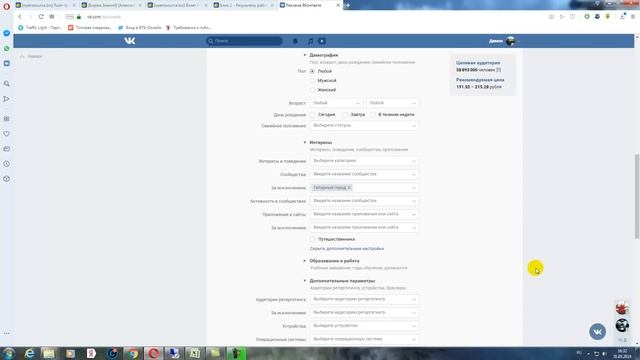Reload the current page
This screenshot has height=360, width=640.
(x=41, y=17)
